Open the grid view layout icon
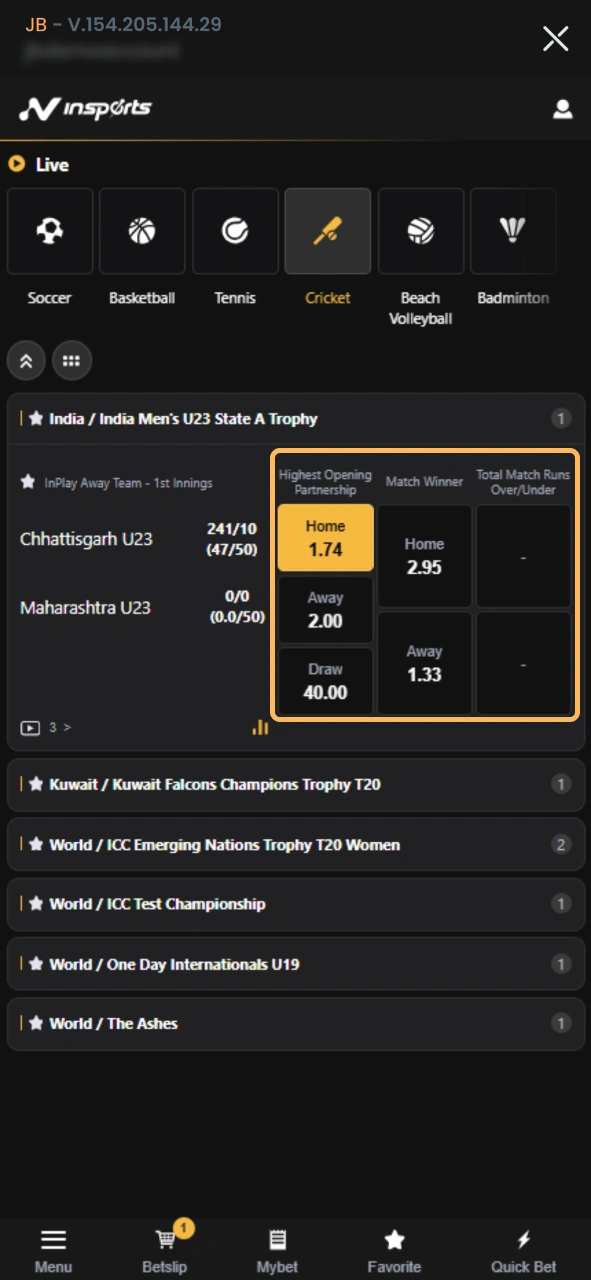Image resolution: width=591 pixels, height=1280 pixels. click(x=71, y=360)
